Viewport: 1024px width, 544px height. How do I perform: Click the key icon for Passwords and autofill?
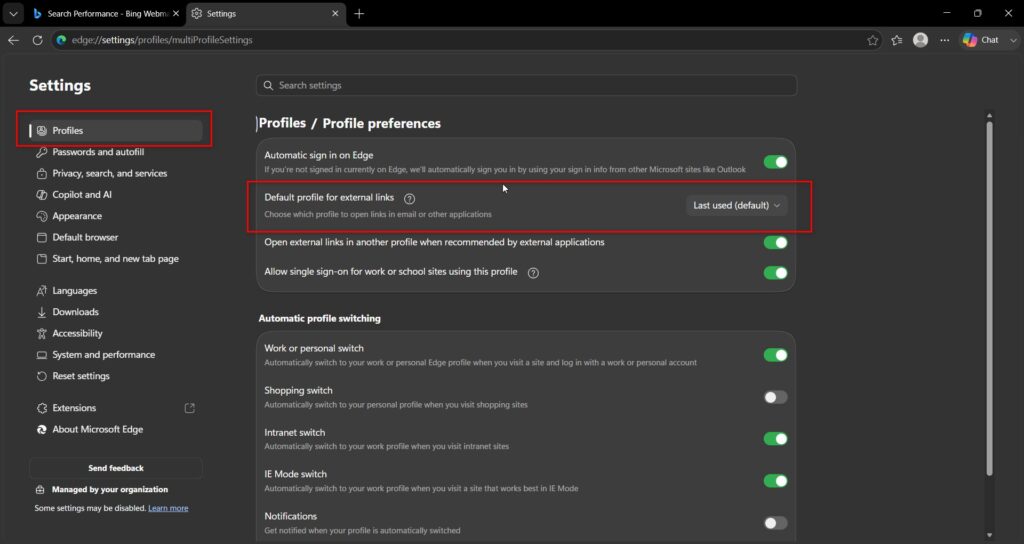click(x=42, y=152)
